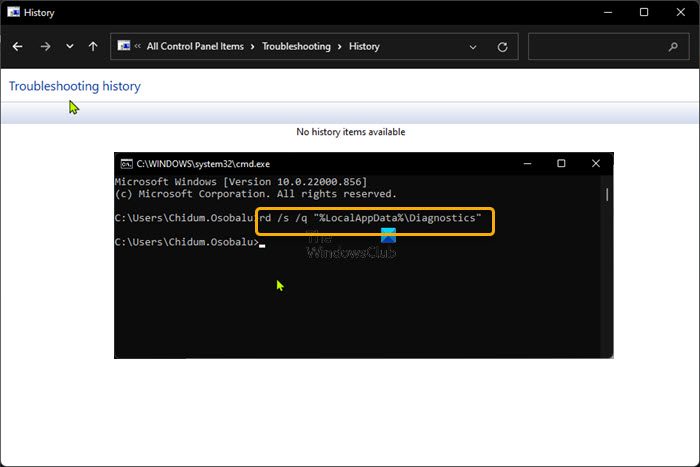Maximize the cmd.exe window
Image resolution: width=700 pixels, height=467 pixels.
[x=561, y=164]
